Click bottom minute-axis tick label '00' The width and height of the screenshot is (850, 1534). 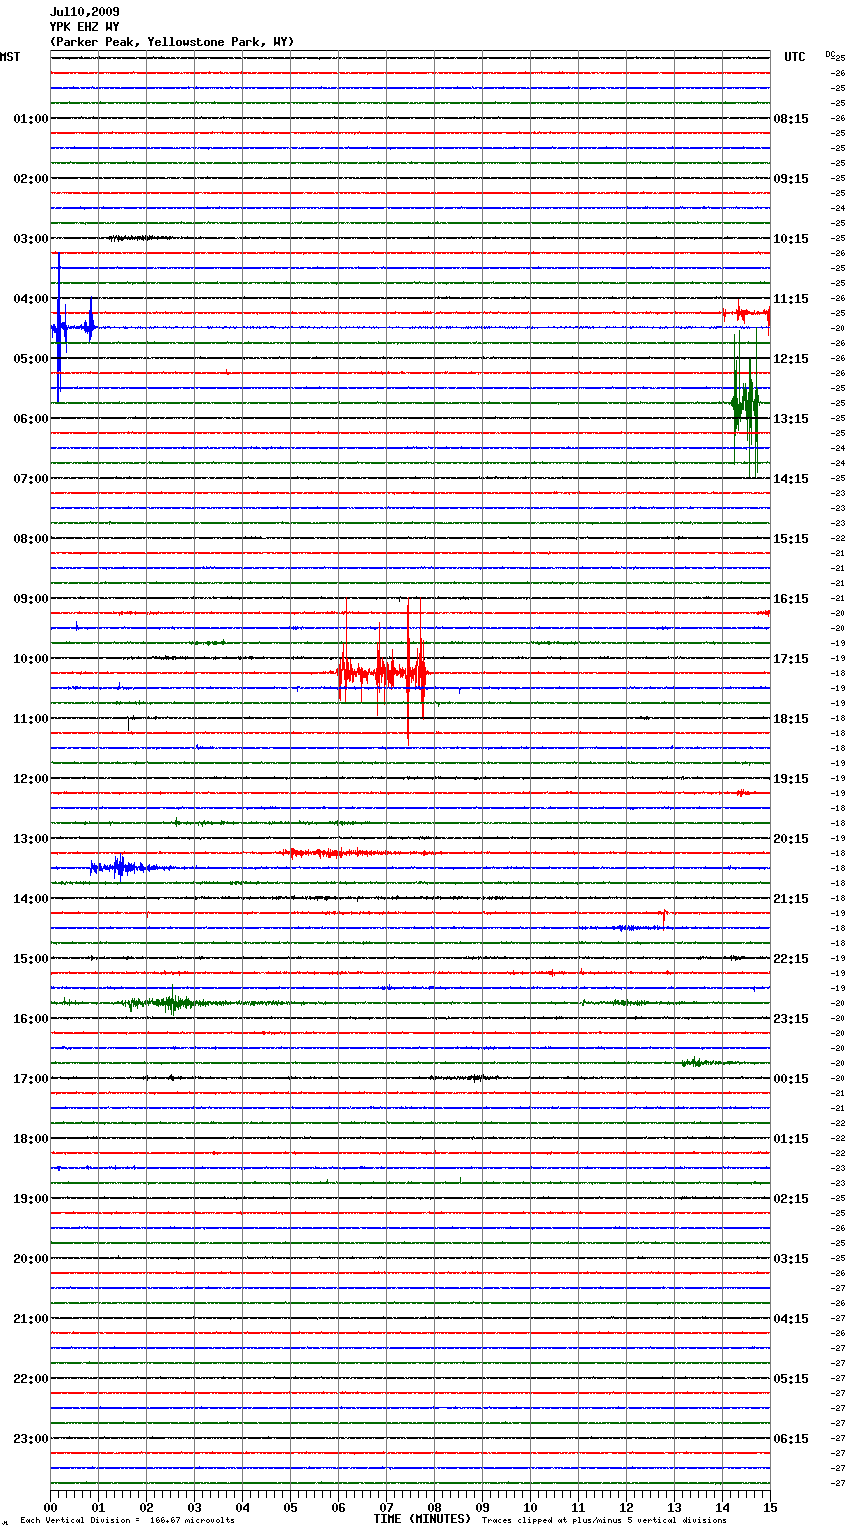pyautogui.click(x=51, y=1507)
